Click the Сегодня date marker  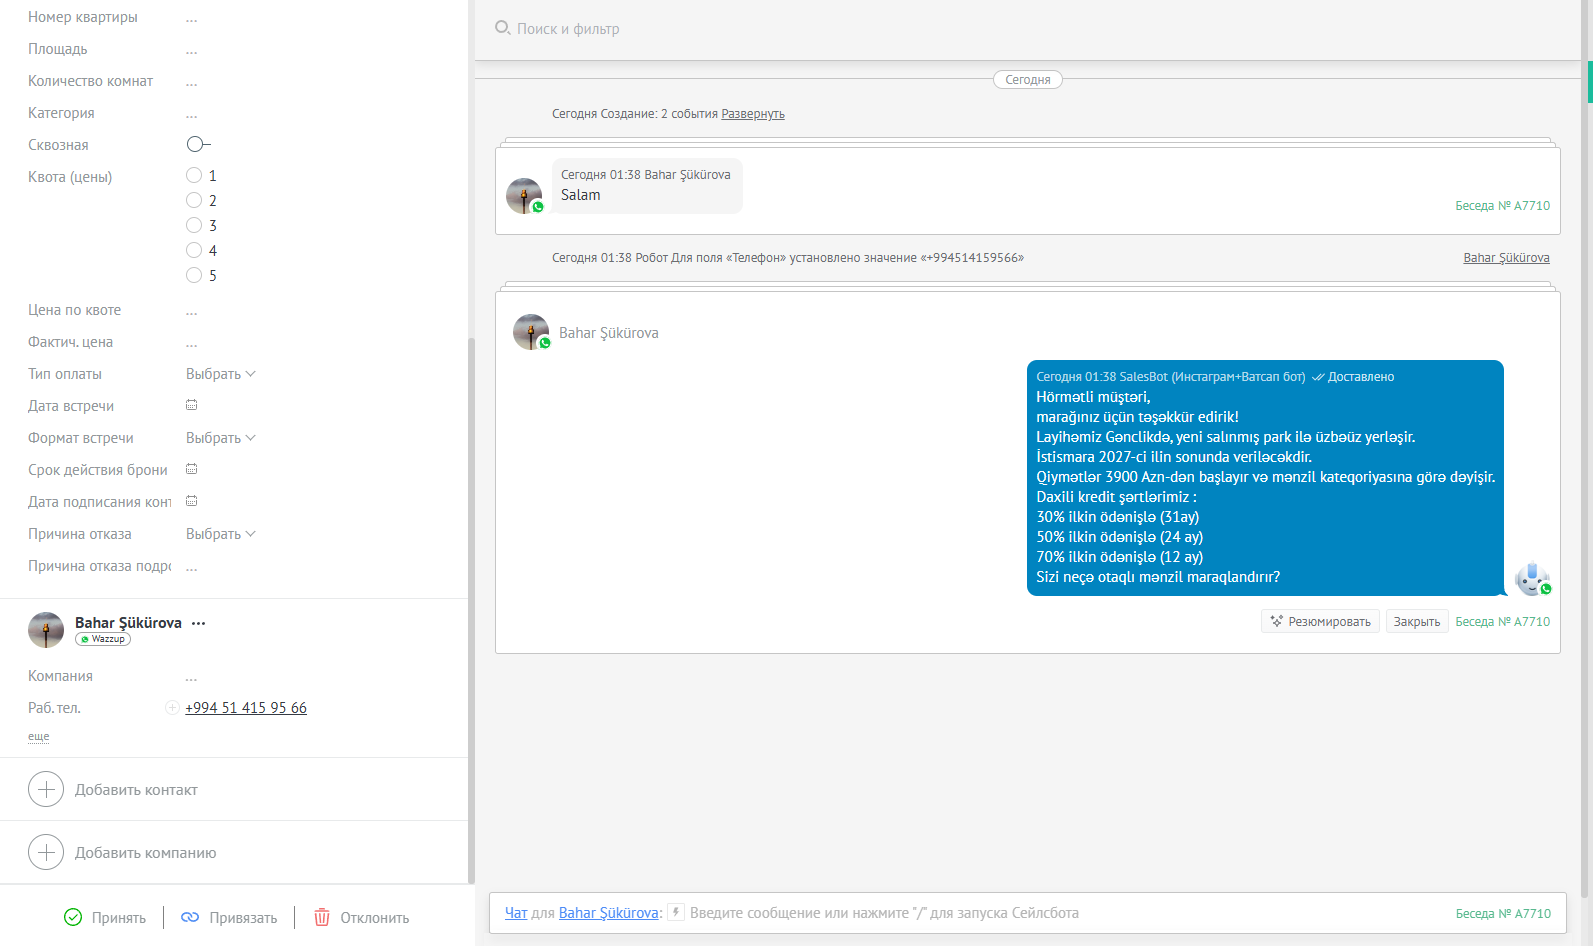coord(1028,80)
